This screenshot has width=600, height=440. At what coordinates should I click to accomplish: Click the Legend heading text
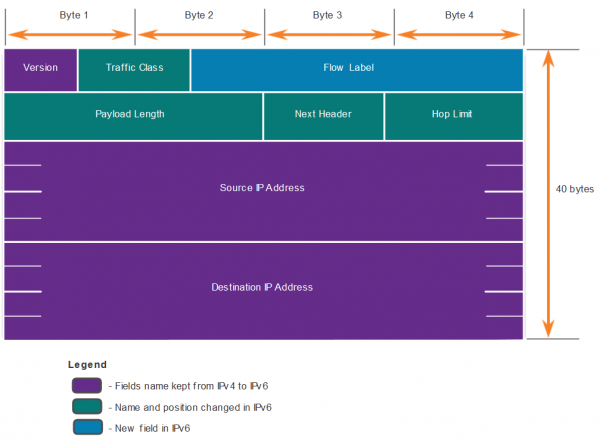click(87, 365)
